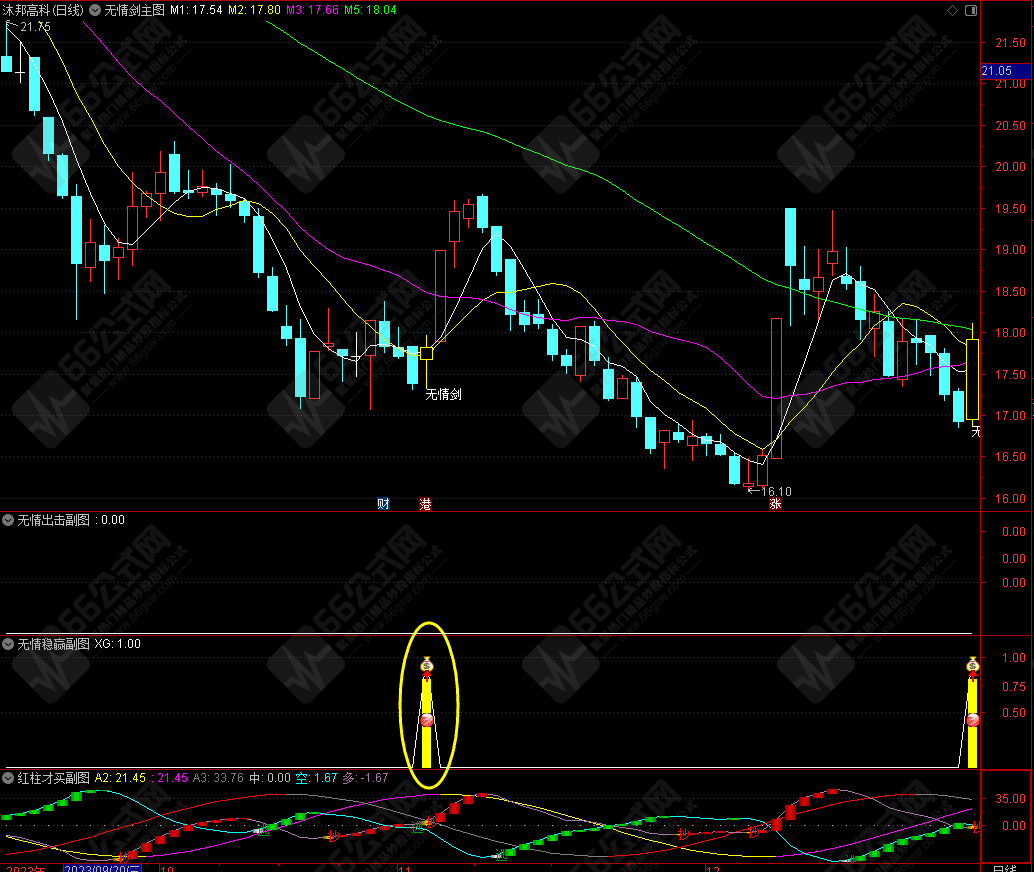The height and width of the screenshot is (872, 1034).
Task: Expand the 无情出击副图 indicator menu arrow
Action: coord(9,520)
